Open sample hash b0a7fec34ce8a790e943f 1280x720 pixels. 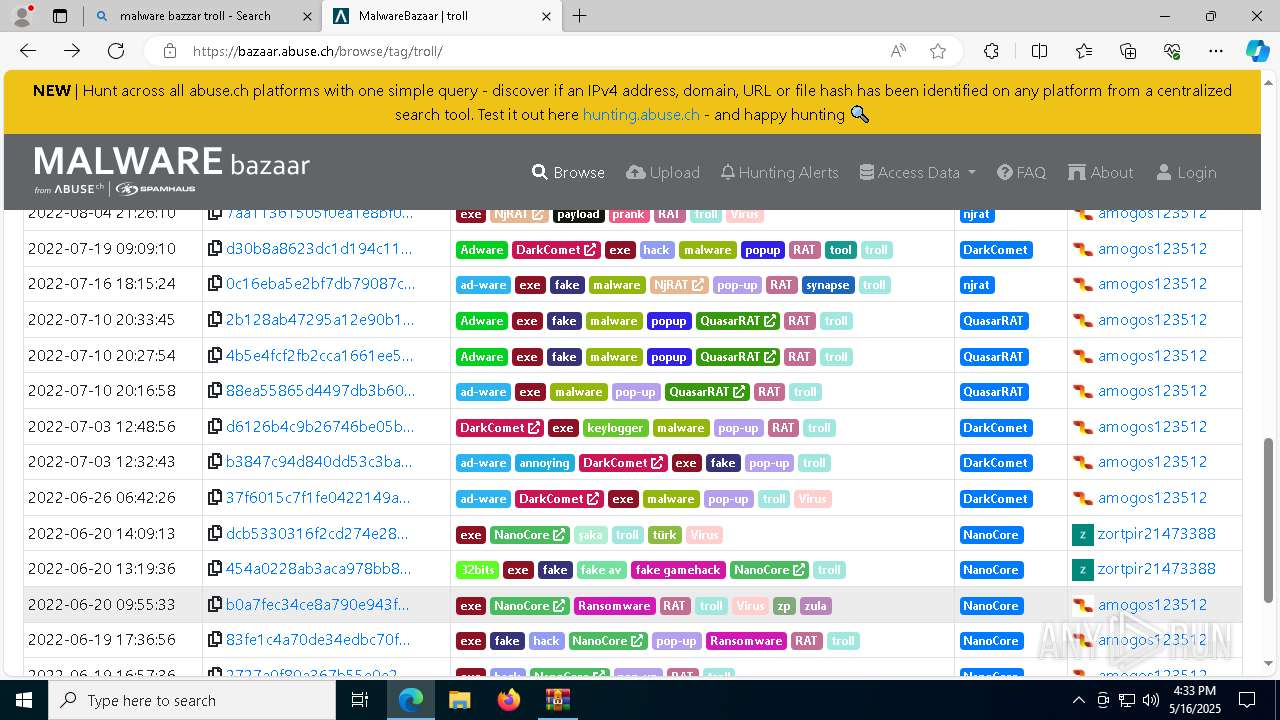(x=317, y=605)
